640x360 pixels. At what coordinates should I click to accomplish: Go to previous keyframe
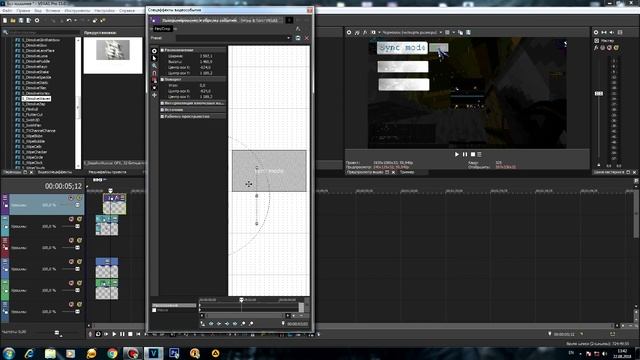point(219,323)
